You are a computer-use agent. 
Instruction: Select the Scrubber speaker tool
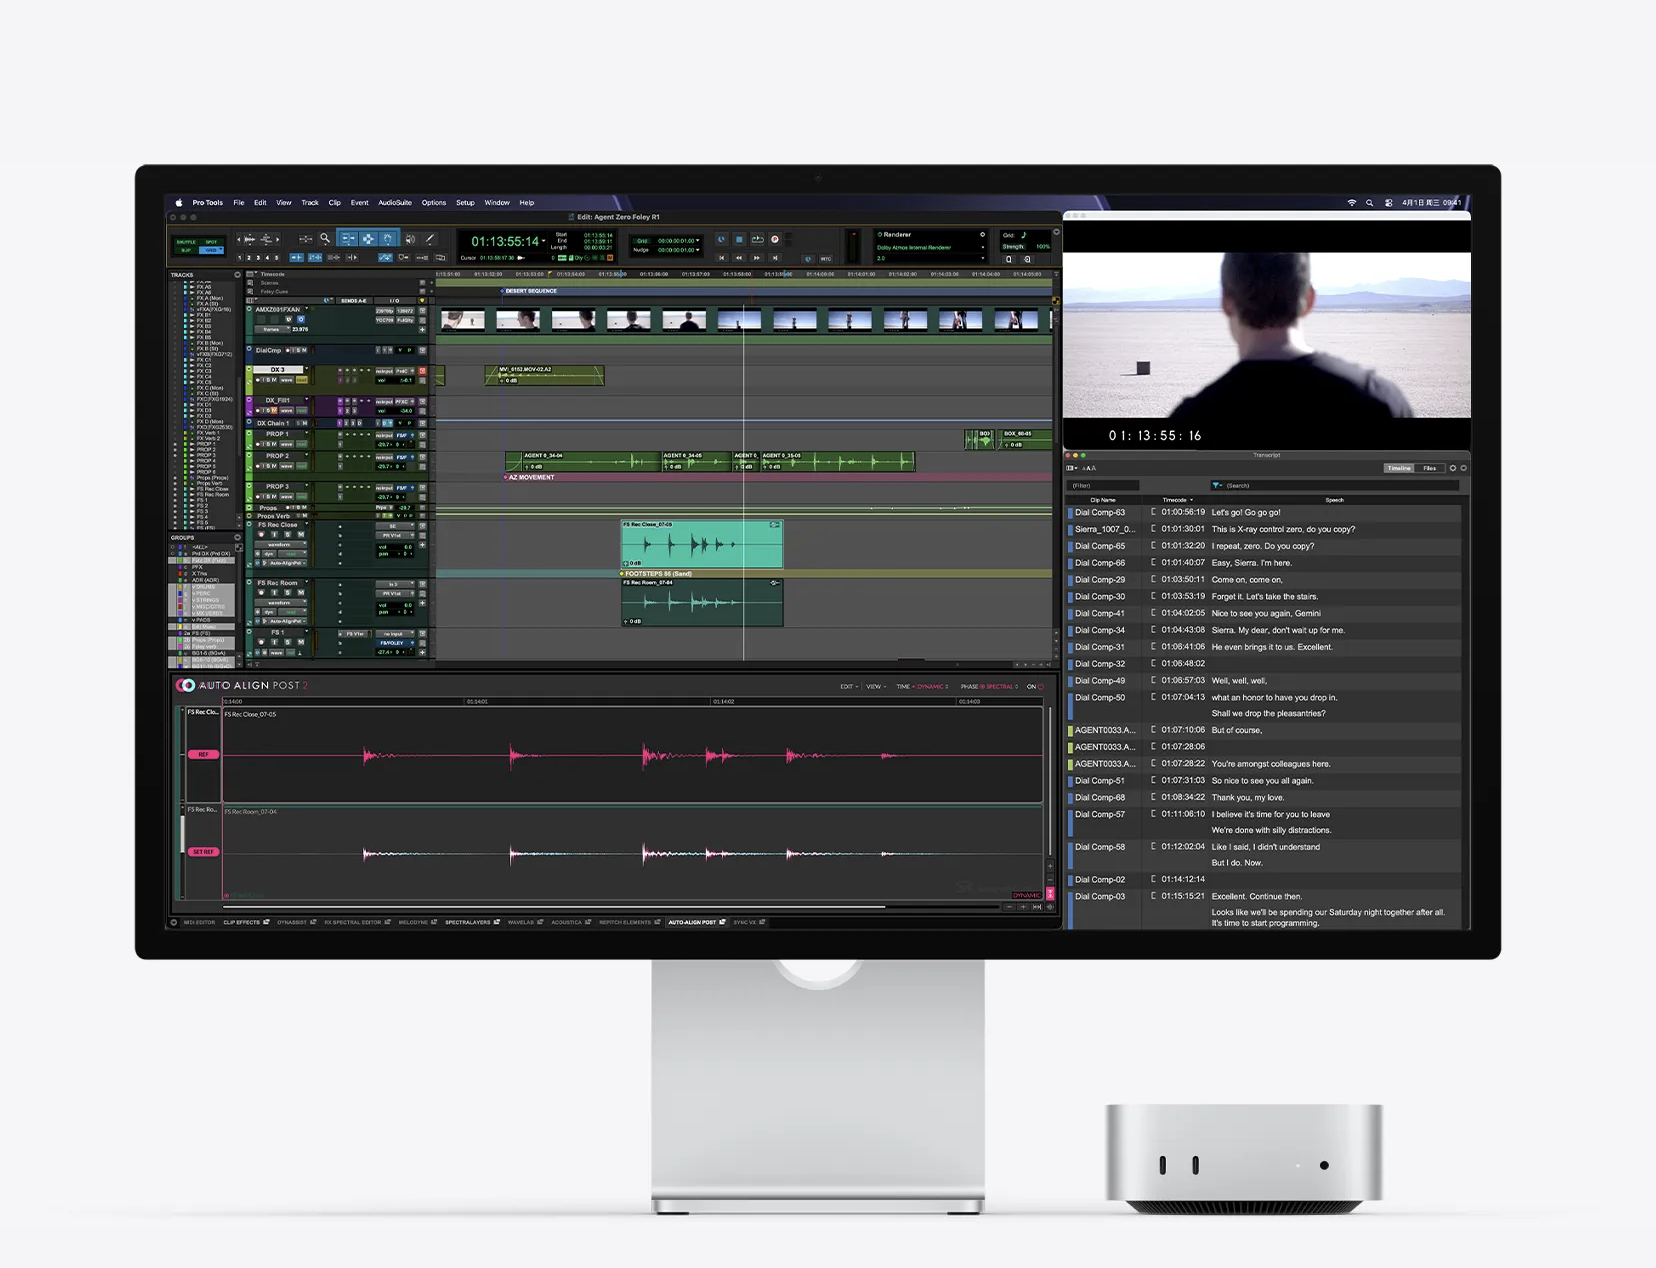410,239
